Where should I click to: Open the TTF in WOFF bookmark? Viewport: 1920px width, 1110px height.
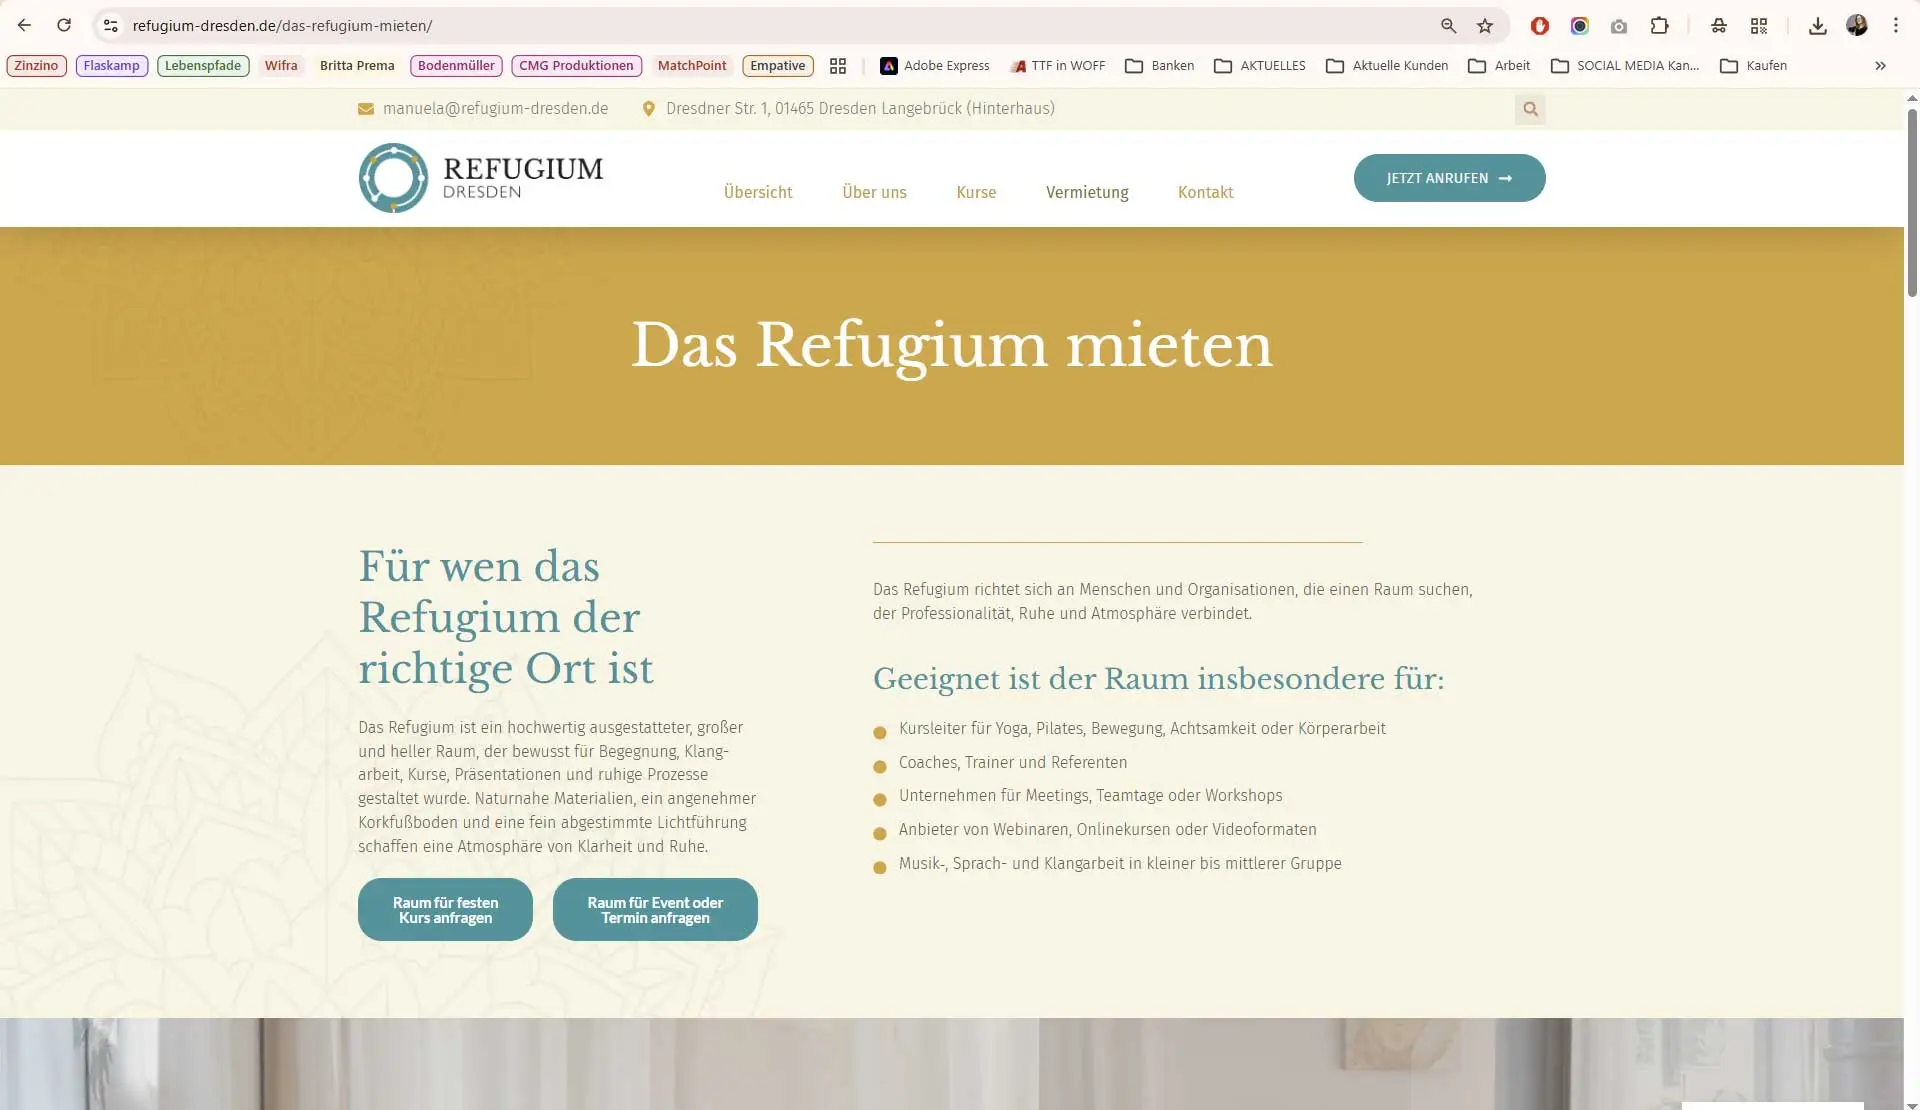(1058, 66)
